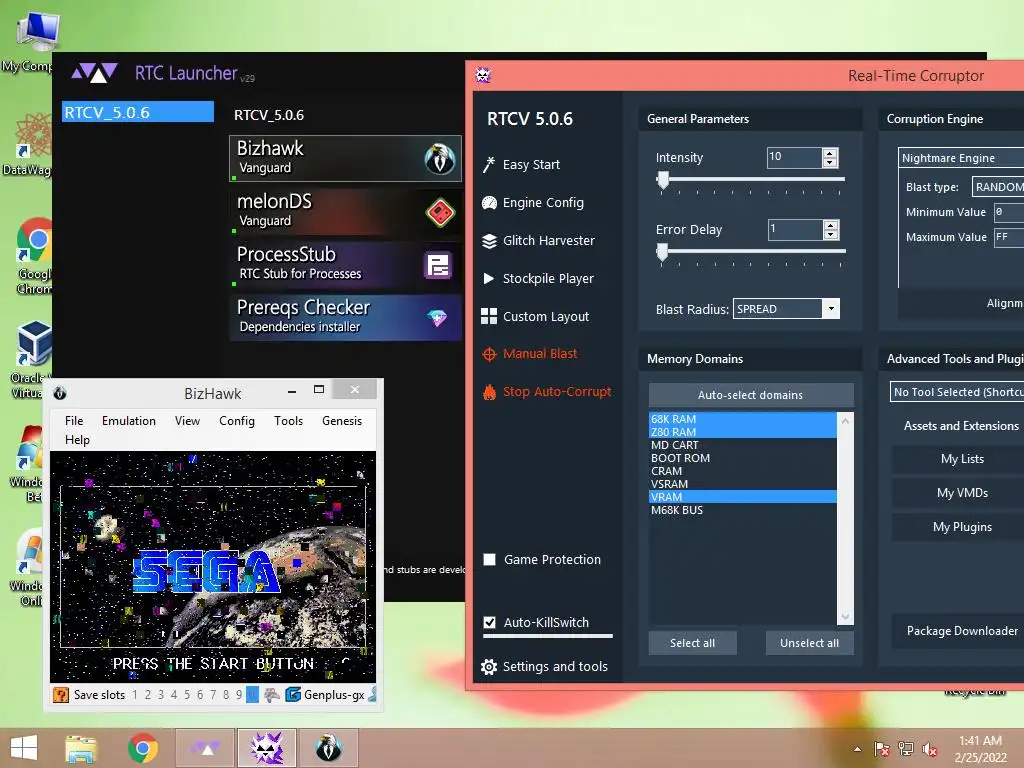Select MD CART memory domain
The width and height of the screenshot is (1024, 768).
743,445
